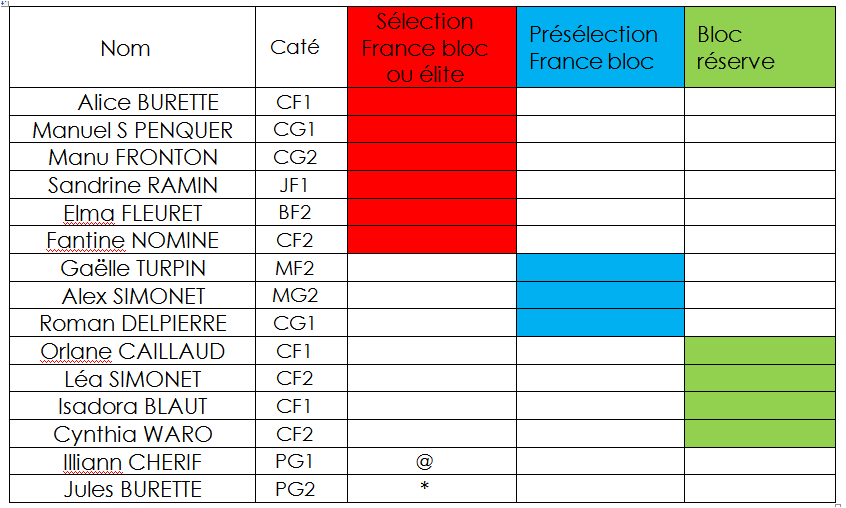Click the name Alice BURETTE

pyautogui.click(x=148, y=103)
